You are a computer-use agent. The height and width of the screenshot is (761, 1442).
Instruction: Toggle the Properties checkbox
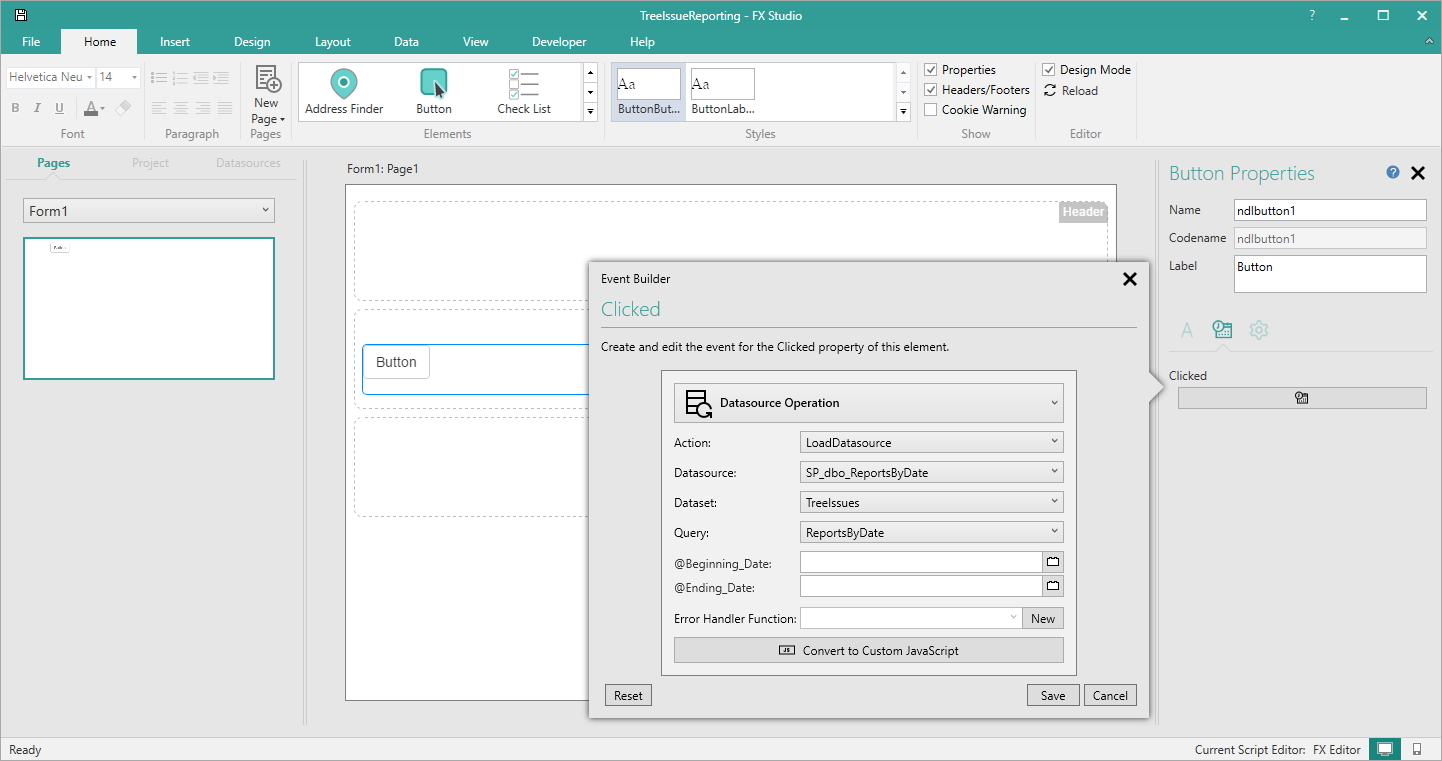coord(931,70)
